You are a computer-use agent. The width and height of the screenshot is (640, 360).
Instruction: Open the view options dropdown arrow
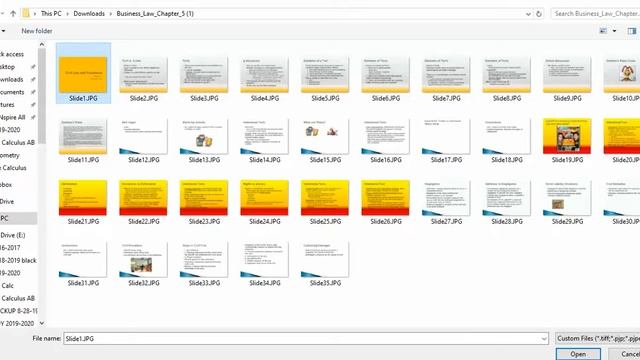point(614,31)
